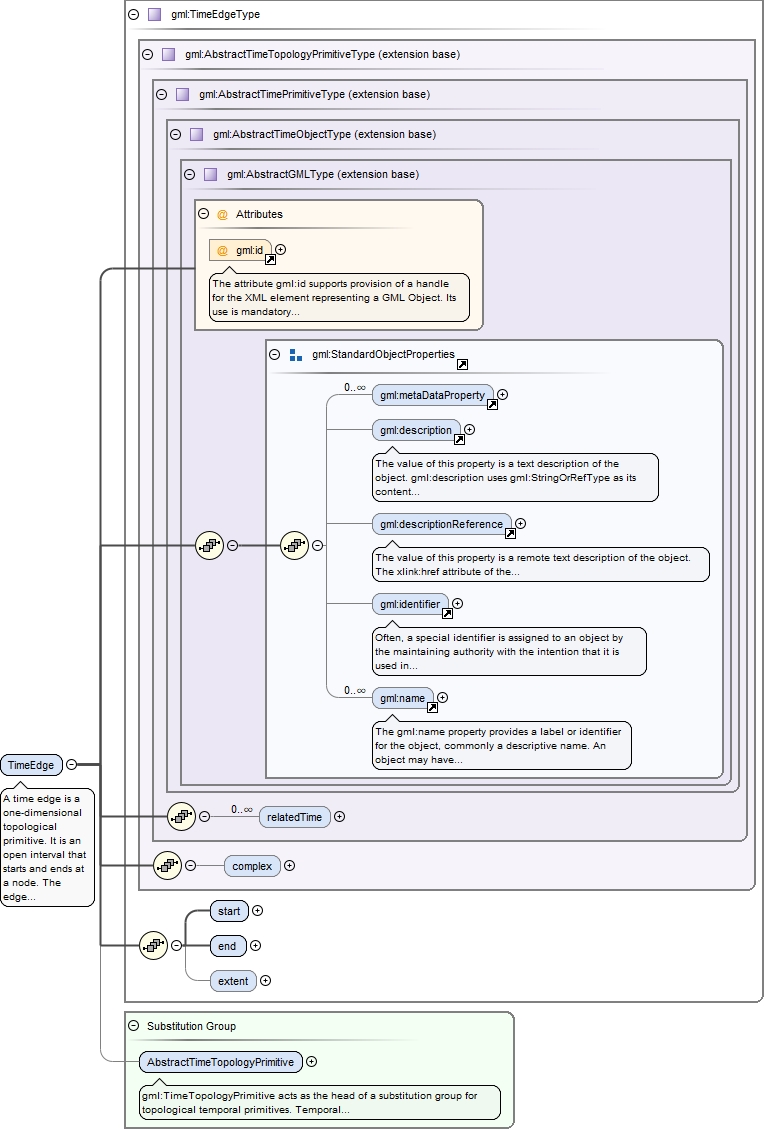
Task: Follow gml:description reference arrow icon
Action: point(459,440)
